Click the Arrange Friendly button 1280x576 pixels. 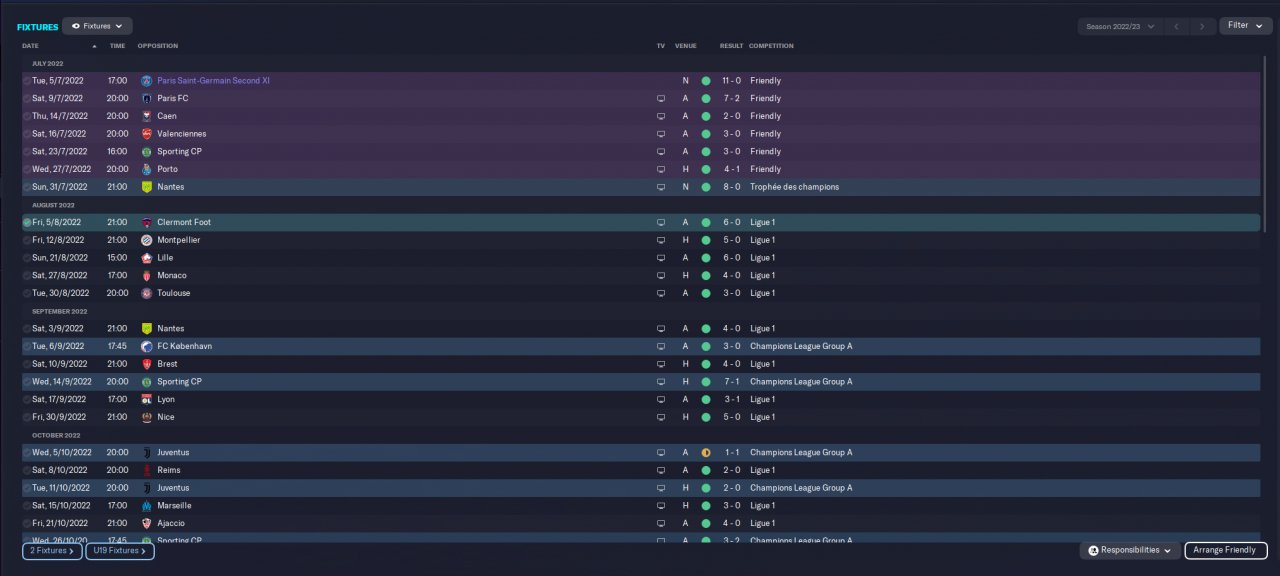tap(1226, 551)
